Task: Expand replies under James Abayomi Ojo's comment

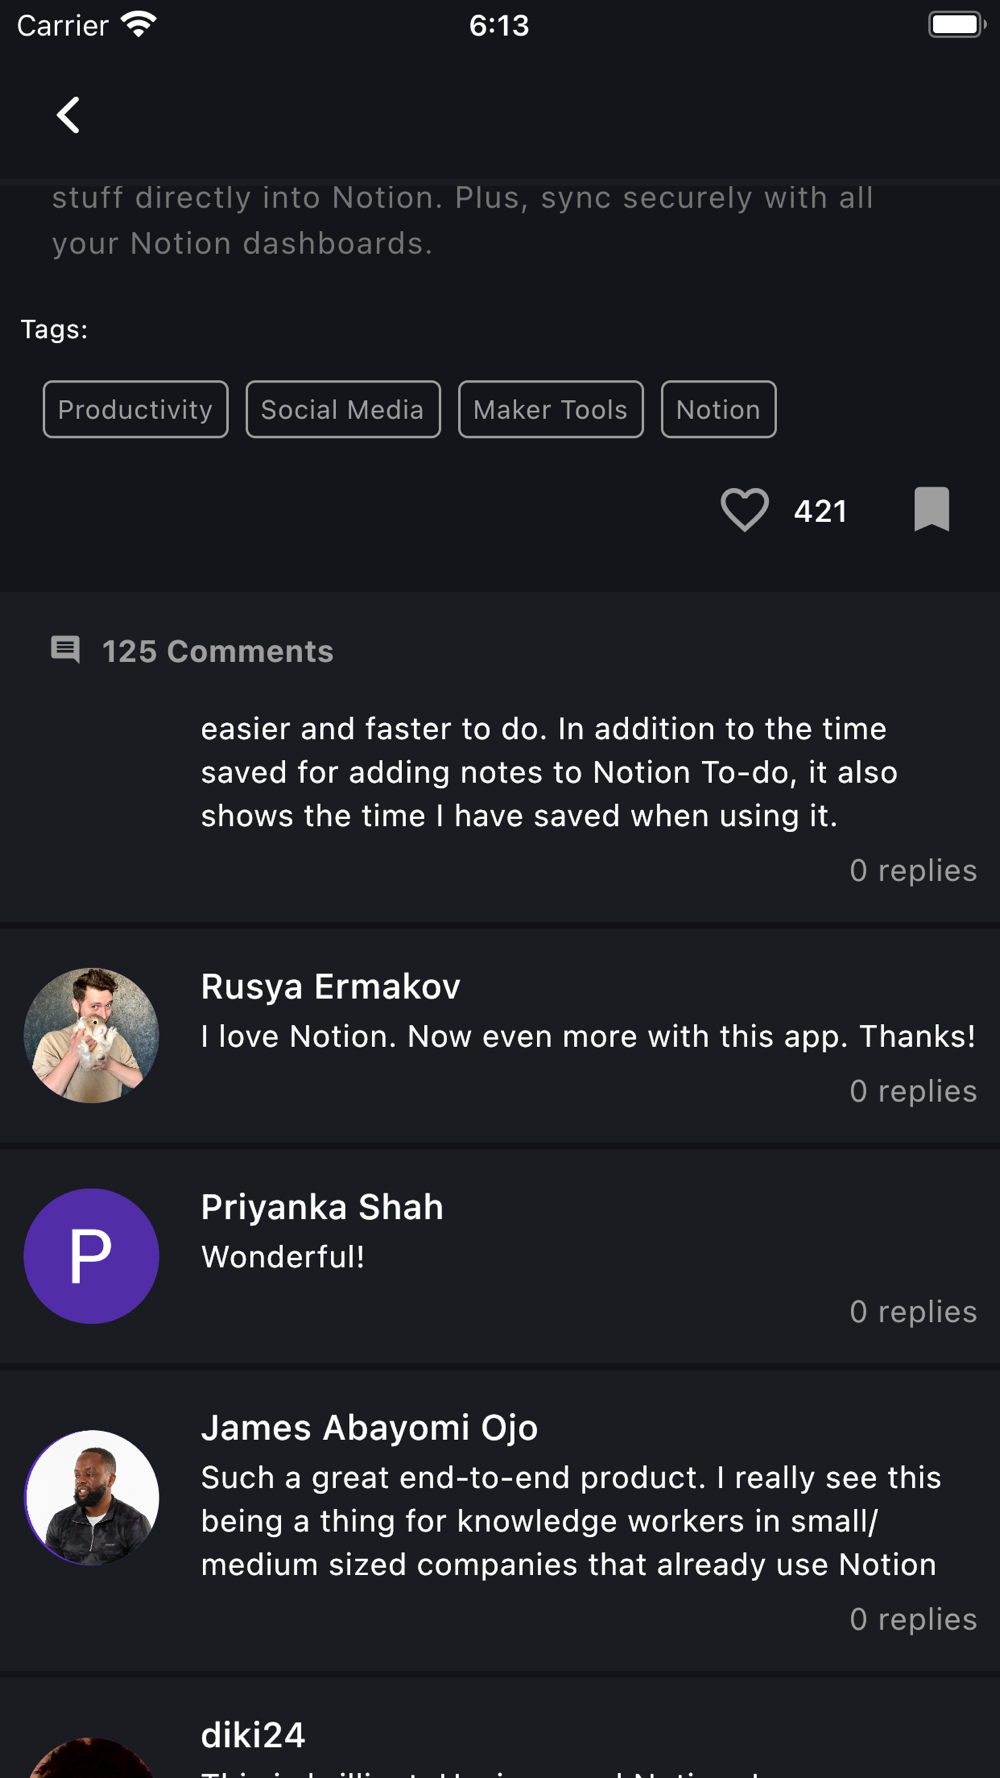Action: (x=913, y=1620)
